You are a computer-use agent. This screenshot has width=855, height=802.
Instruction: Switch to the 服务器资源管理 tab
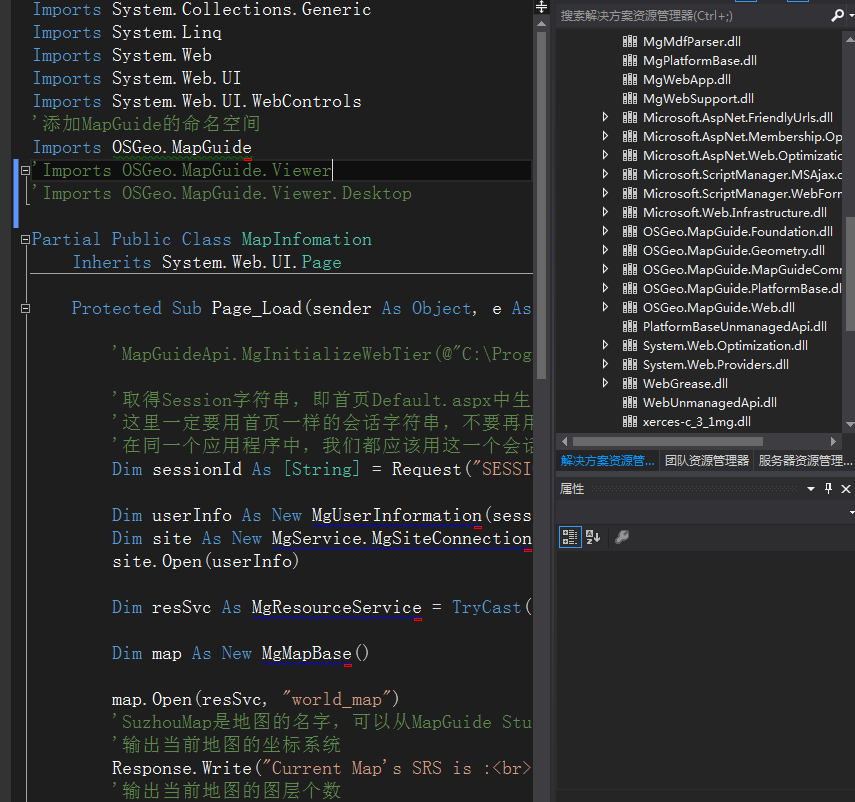(x=804, y=461)
